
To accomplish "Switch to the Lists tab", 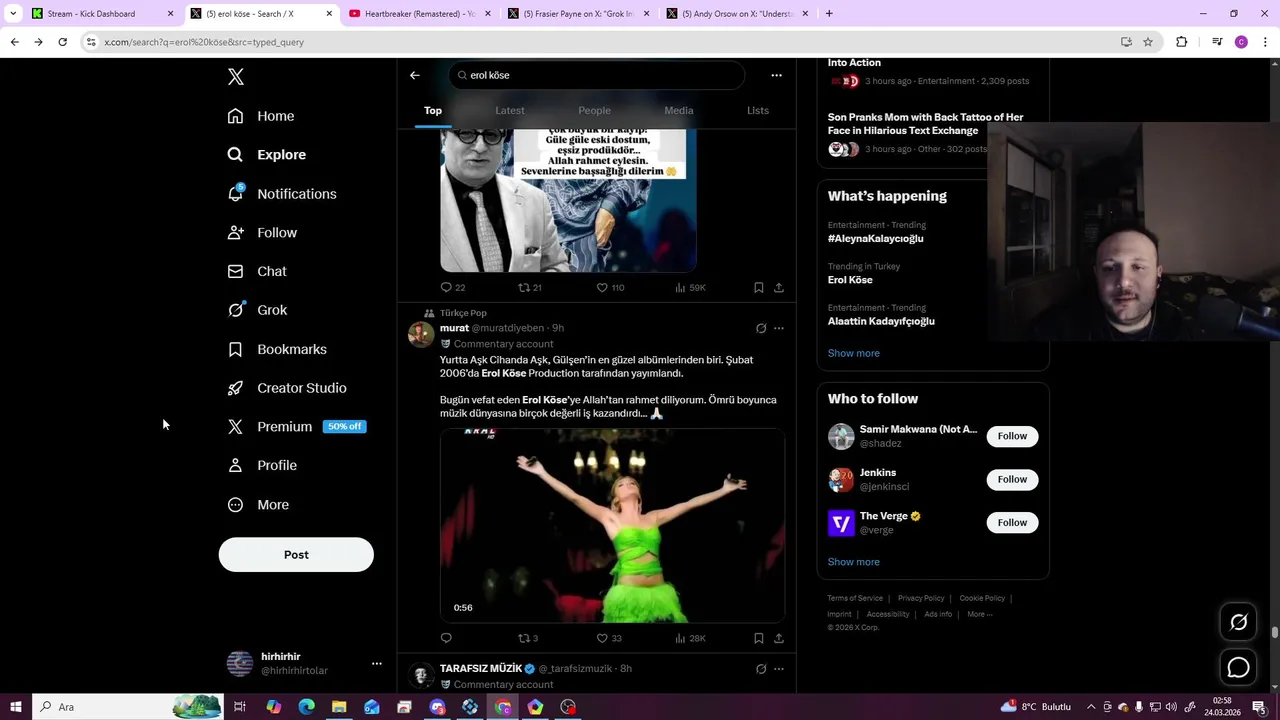I will click(758, 111).
